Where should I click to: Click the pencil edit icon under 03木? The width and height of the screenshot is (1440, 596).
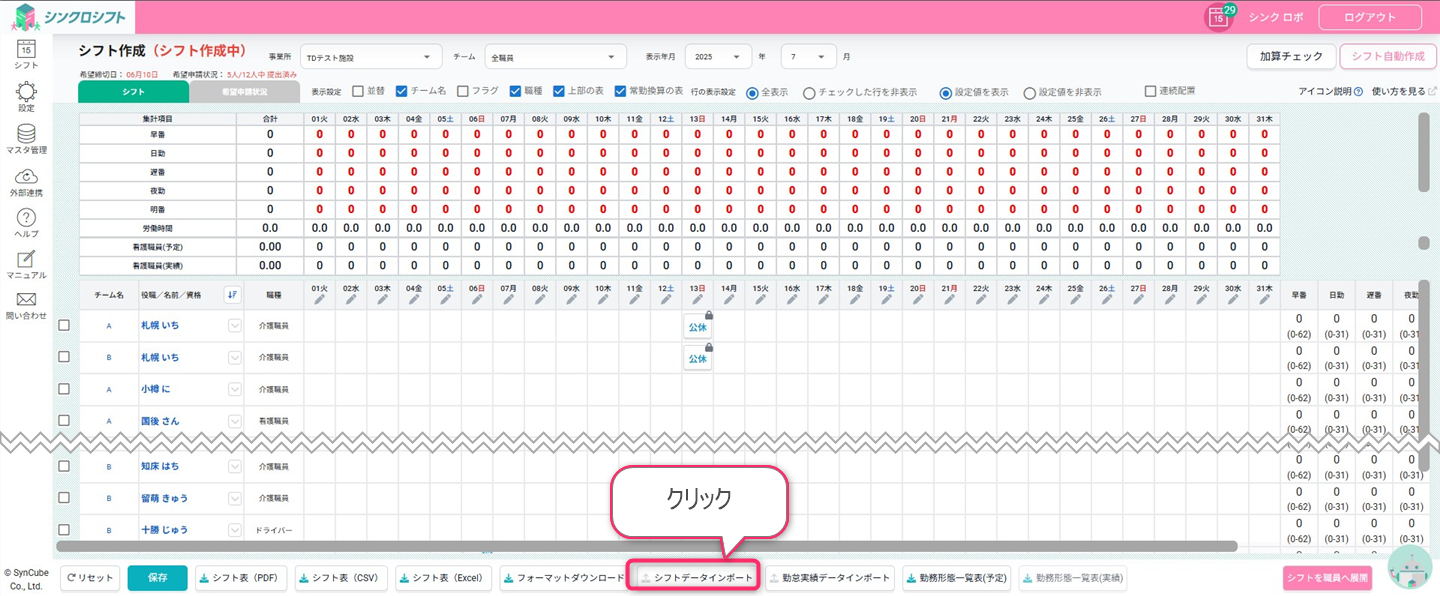click(383, 299)
